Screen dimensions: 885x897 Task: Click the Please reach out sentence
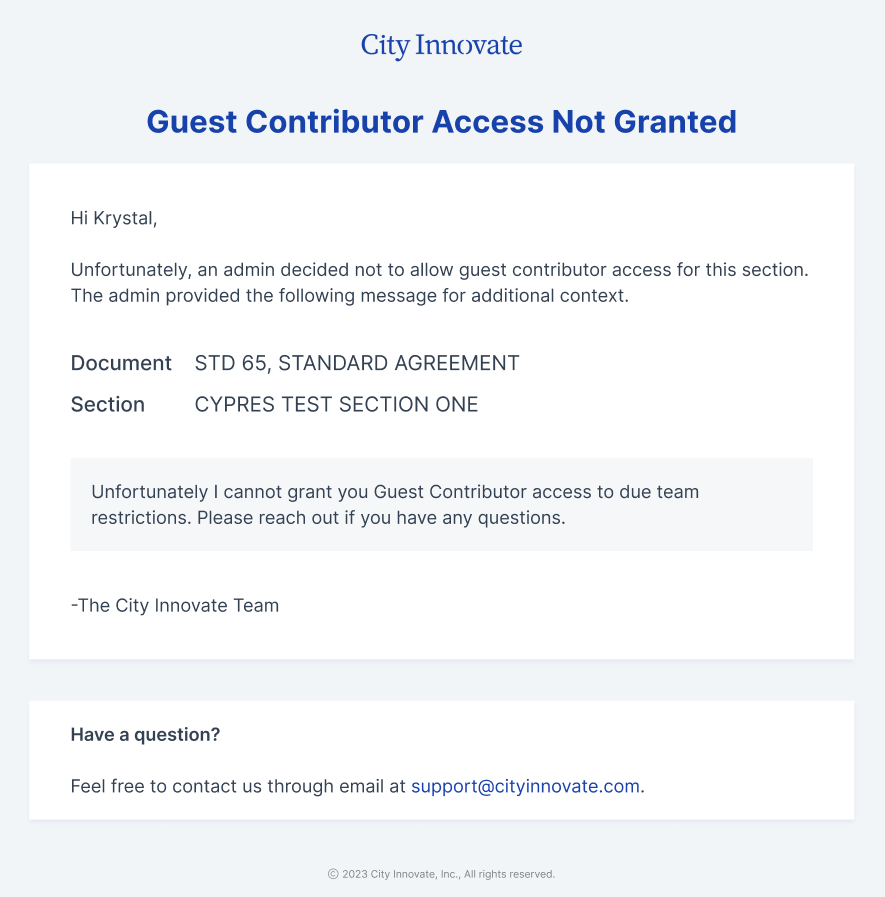pyautogui.click(x=381, y=518)
